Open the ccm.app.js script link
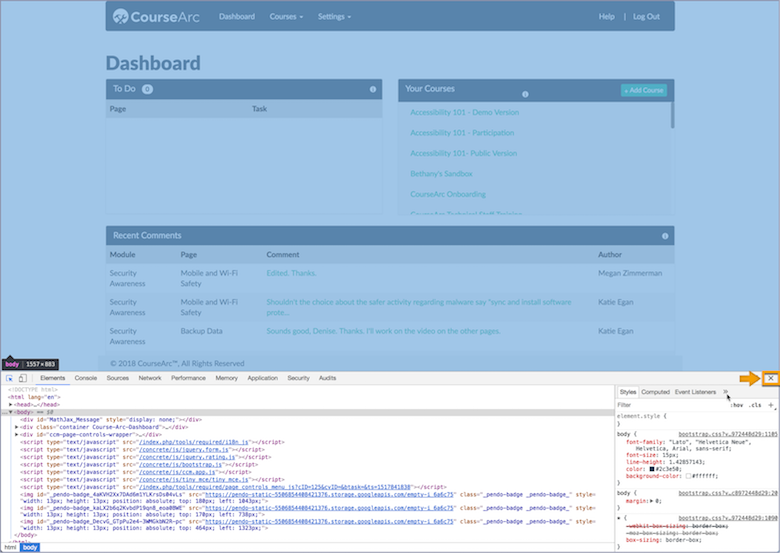Screen dimensions: 780x553 click(x=177, y=472)
